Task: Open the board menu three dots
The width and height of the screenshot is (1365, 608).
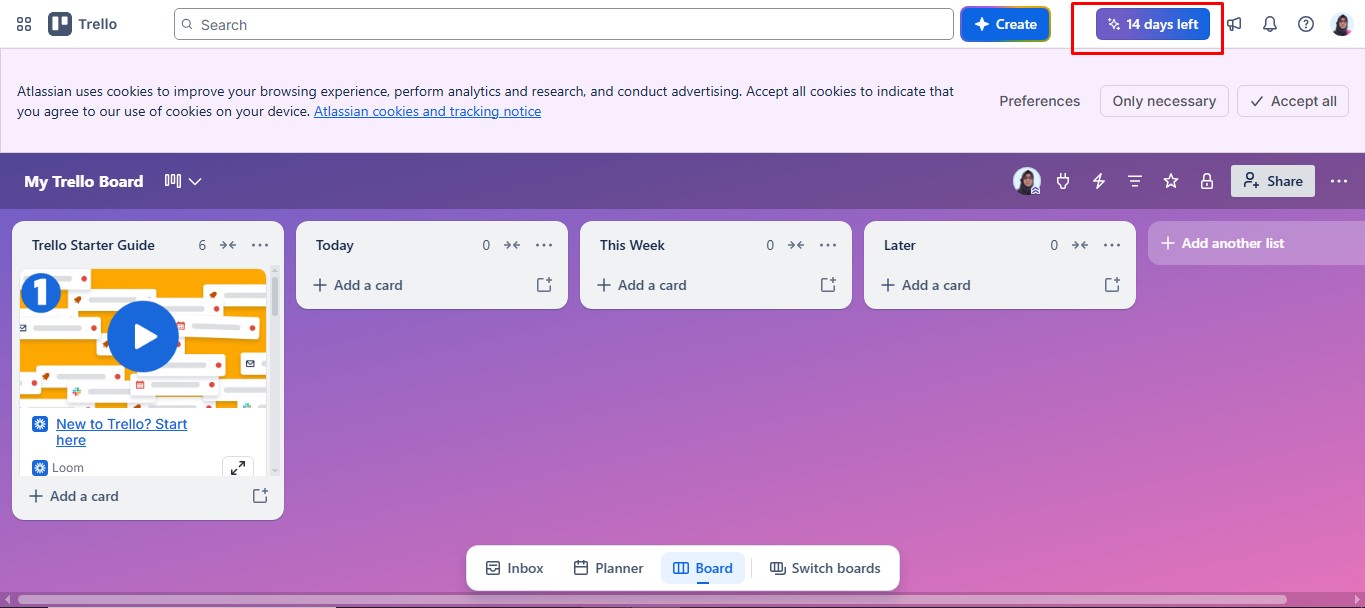Action: click(1339, 181)
